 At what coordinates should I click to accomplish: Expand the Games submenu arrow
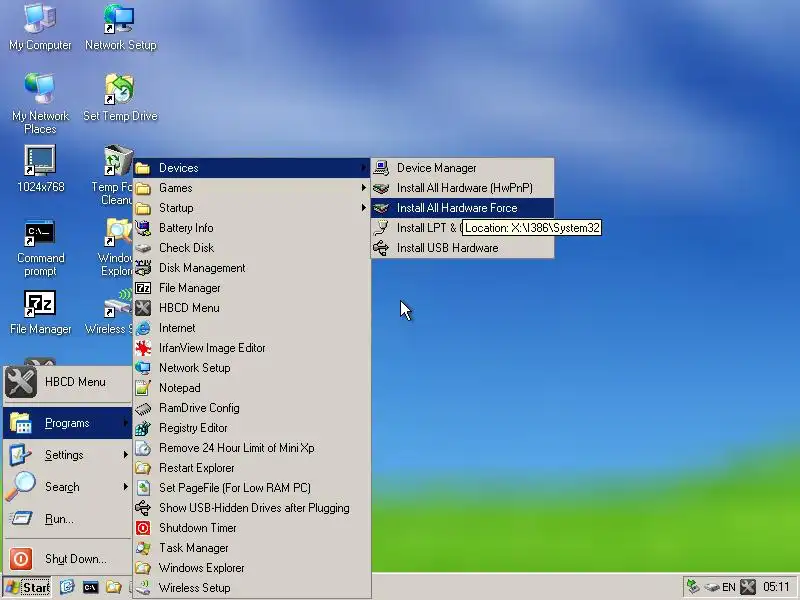[363, 188]
